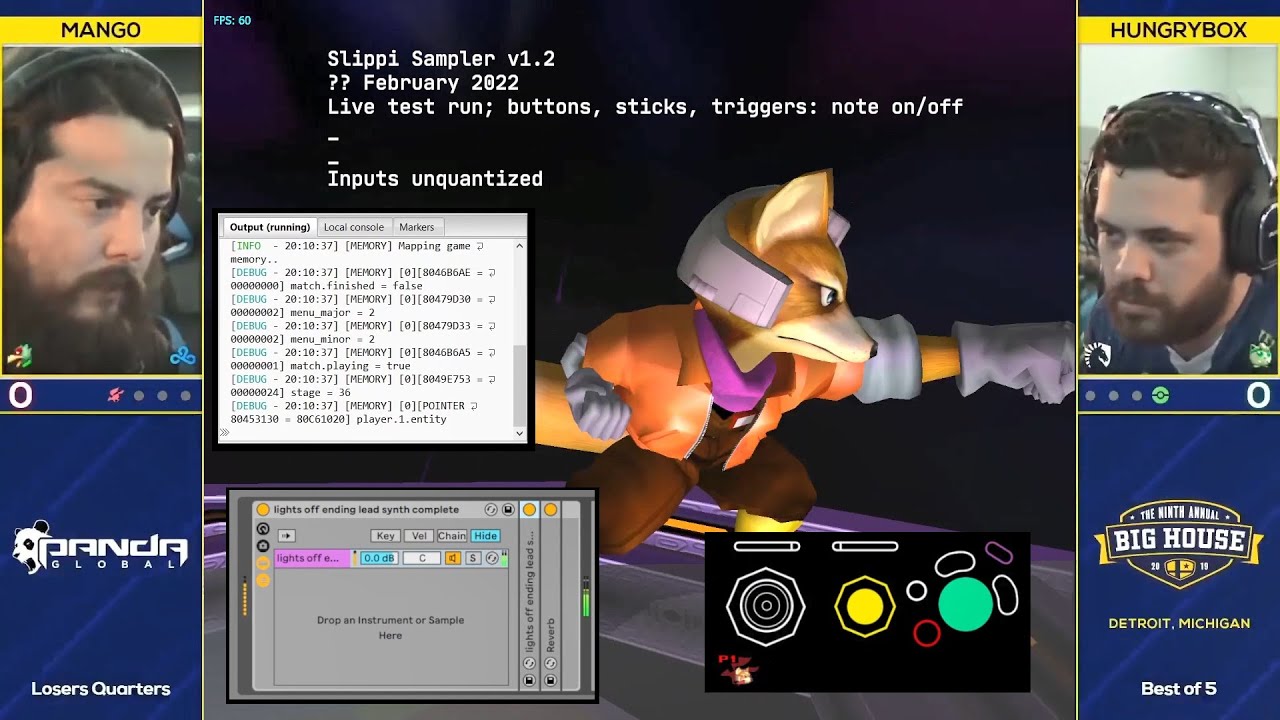Click the green A button display
1280x720 pixels.
pos(965,604)
